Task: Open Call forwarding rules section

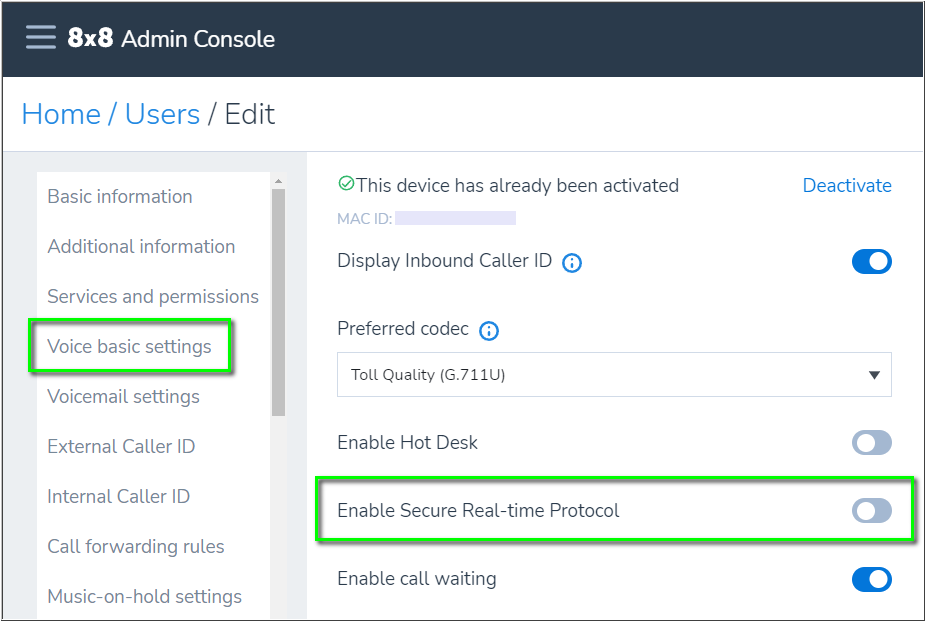Action: click(x=136, y=546)
